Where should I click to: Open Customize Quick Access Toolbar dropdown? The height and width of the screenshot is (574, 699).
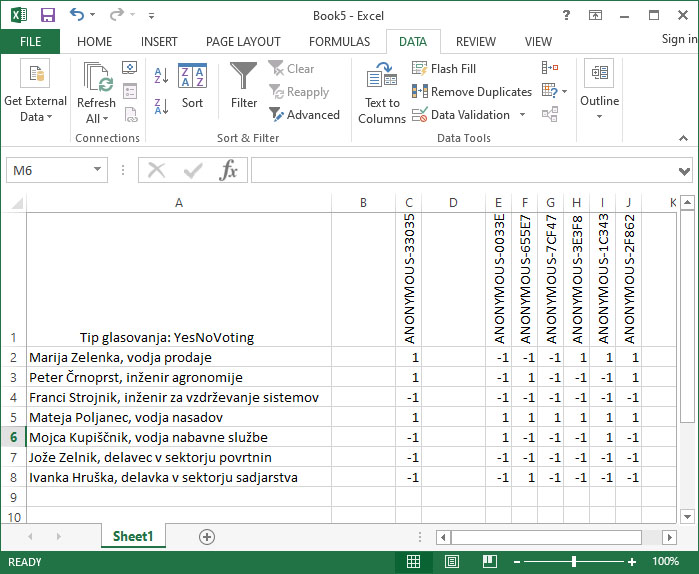click(152, 16)
